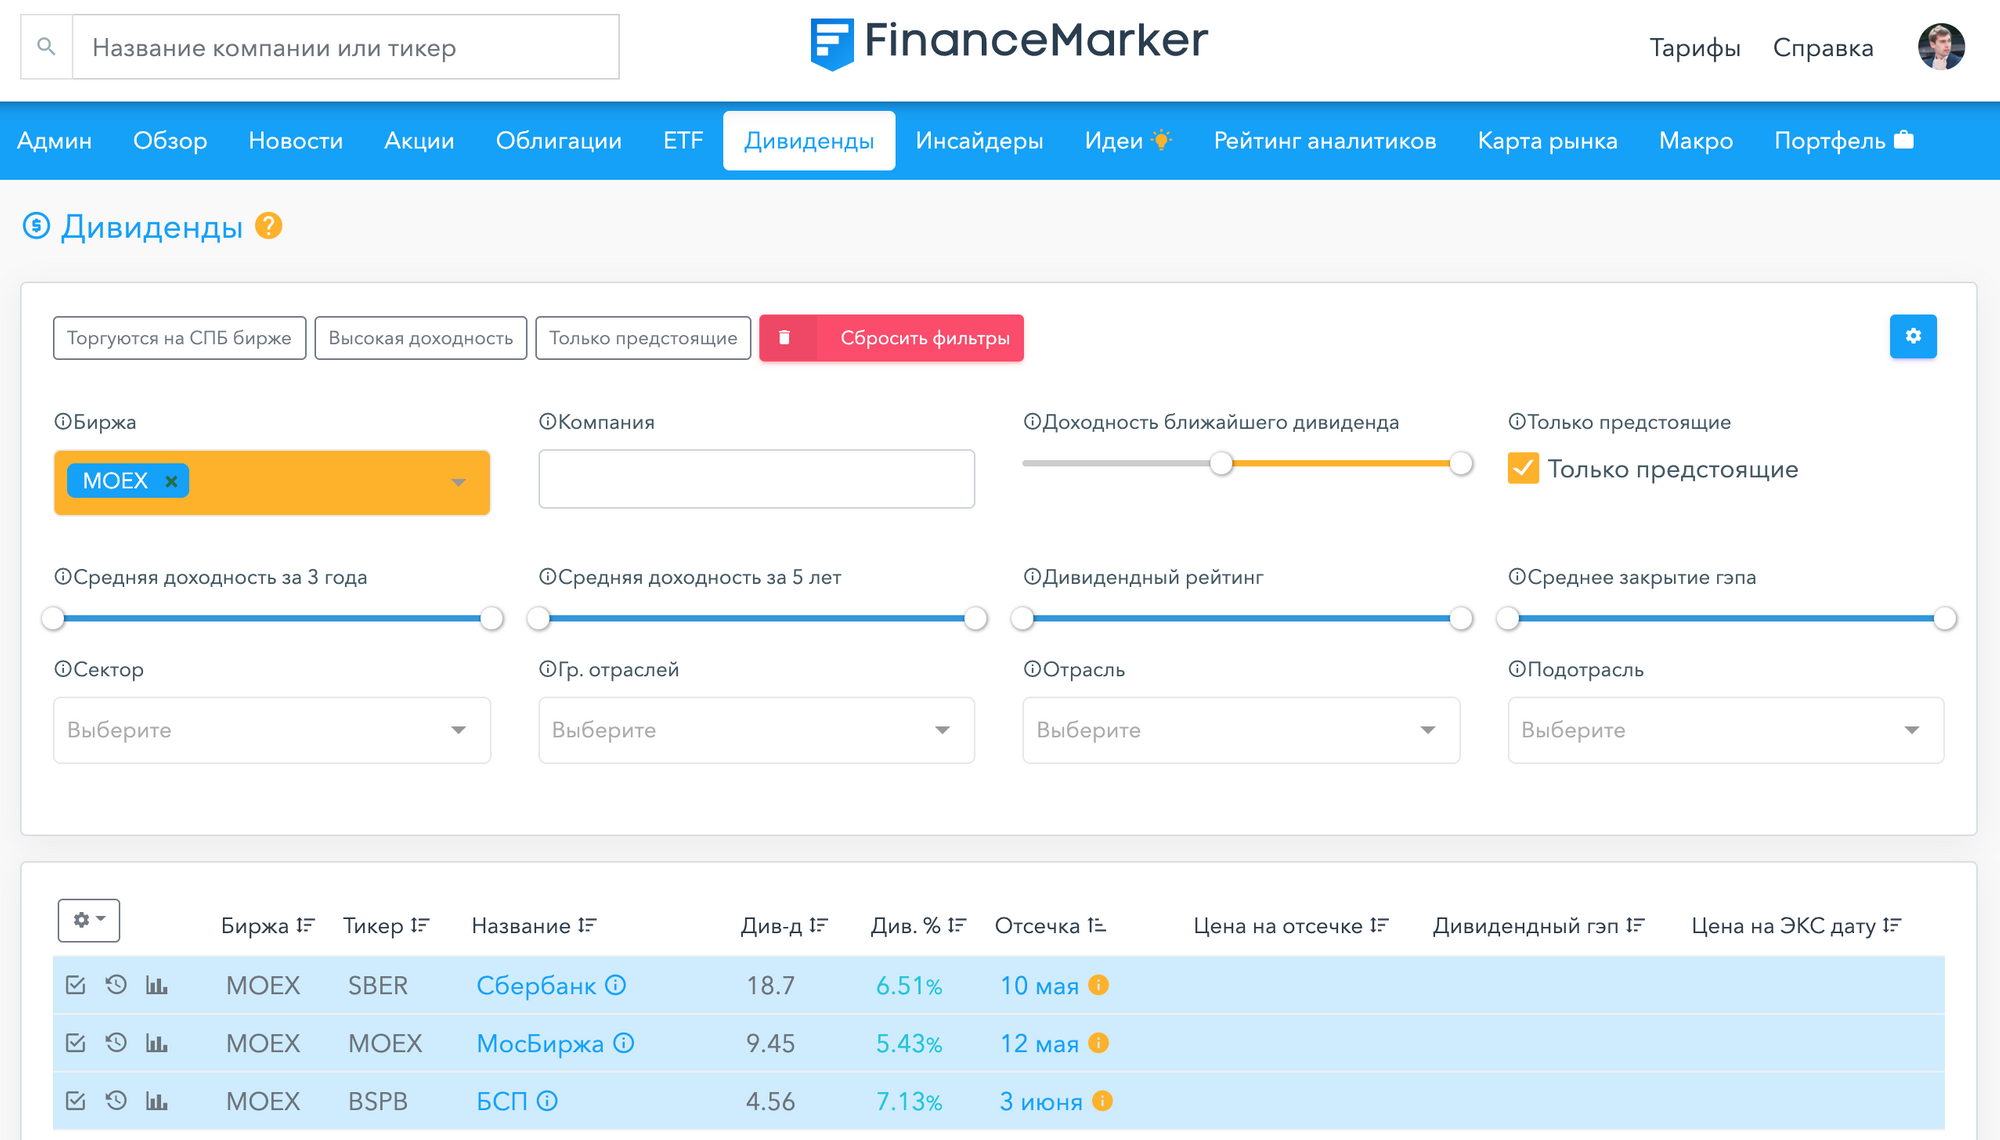The width and height of the screenshot is (2000, 1140).
Task: Click right handle of Средняя доходность за 3 года slider
Action: coord(491,618)
